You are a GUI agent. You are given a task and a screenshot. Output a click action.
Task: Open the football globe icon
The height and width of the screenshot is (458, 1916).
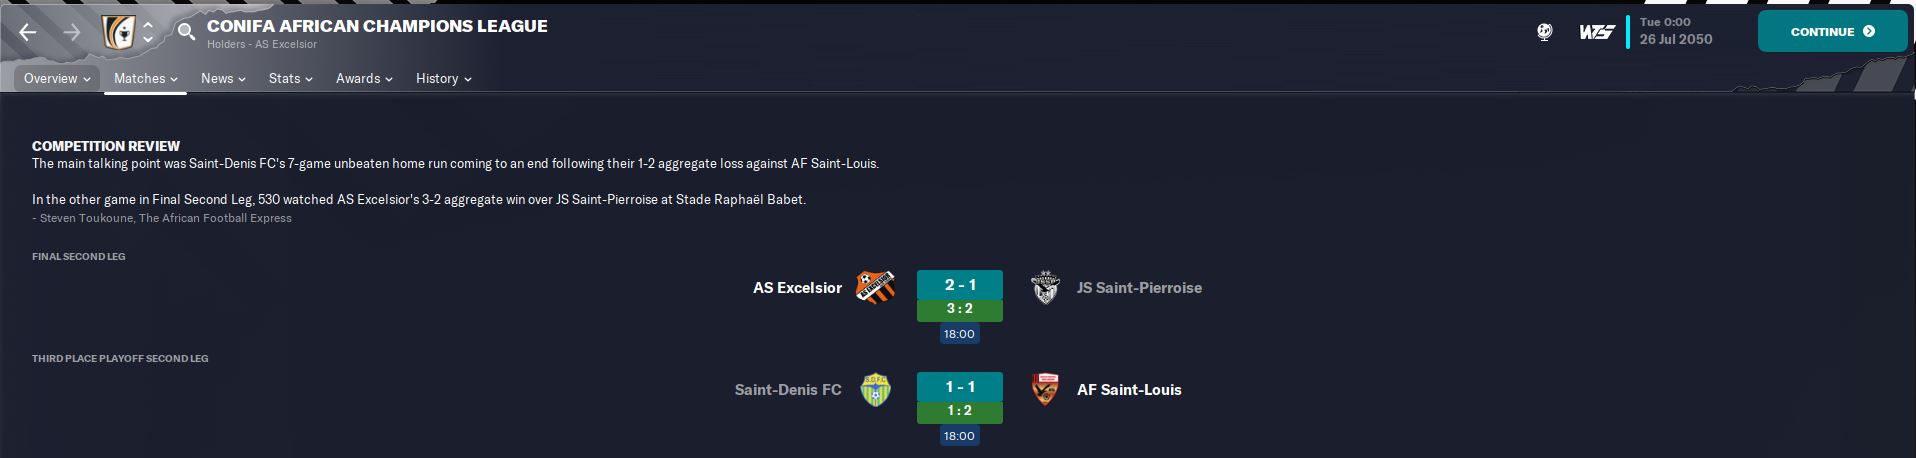click(x=1545, y=32)
